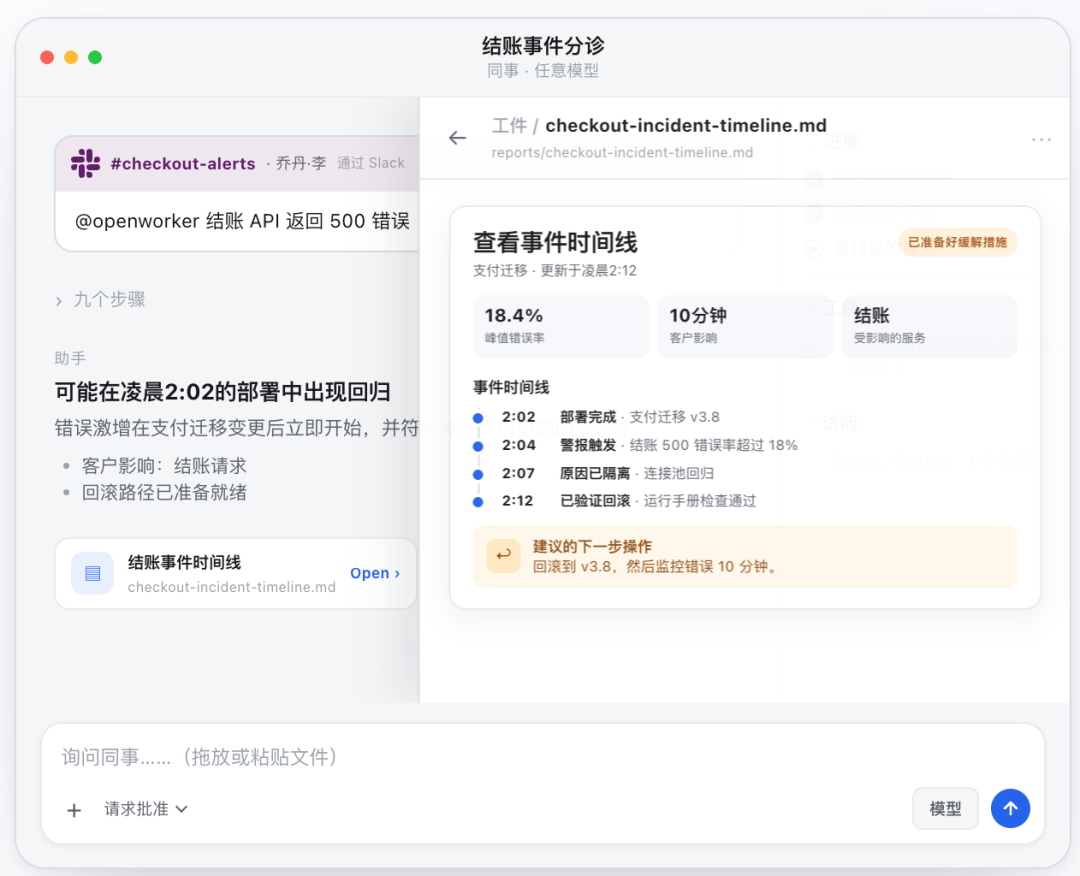Viewport: 1080px width, 876px height.
Task: Open the 结账事件时间线 artifact link
Action: [375, 573]
